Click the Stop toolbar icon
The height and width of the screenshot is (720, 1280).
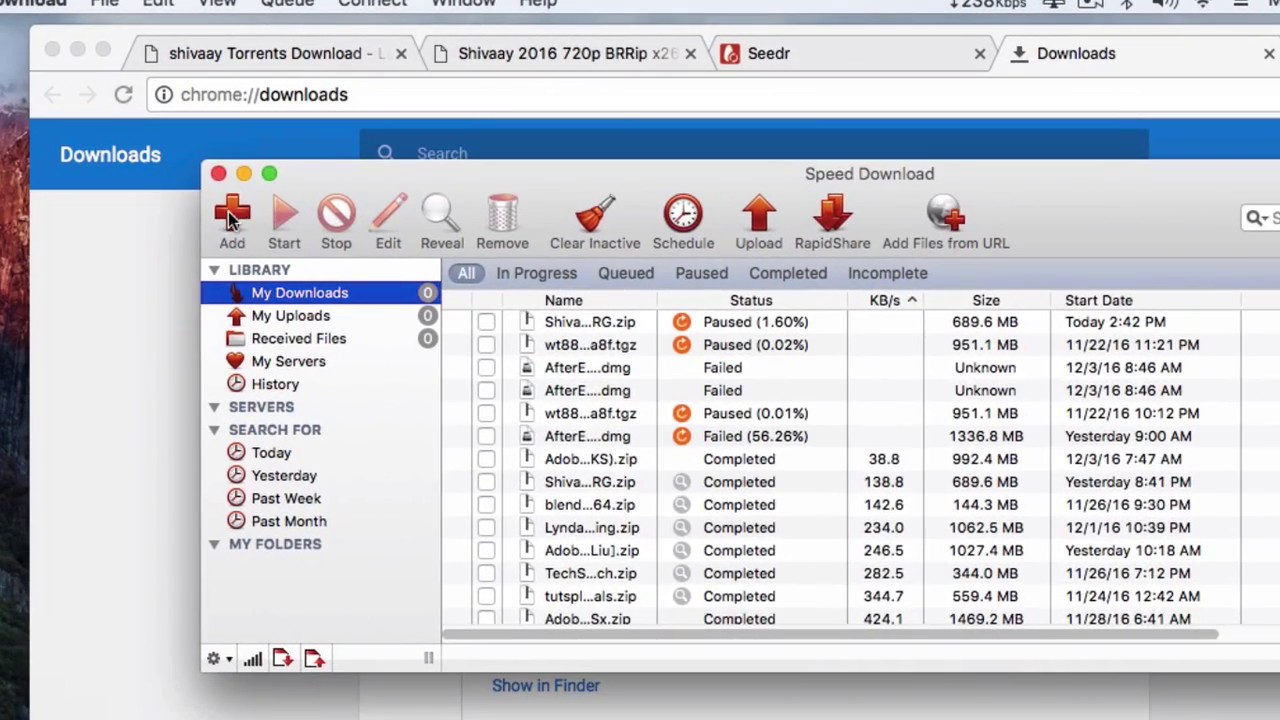336,213
